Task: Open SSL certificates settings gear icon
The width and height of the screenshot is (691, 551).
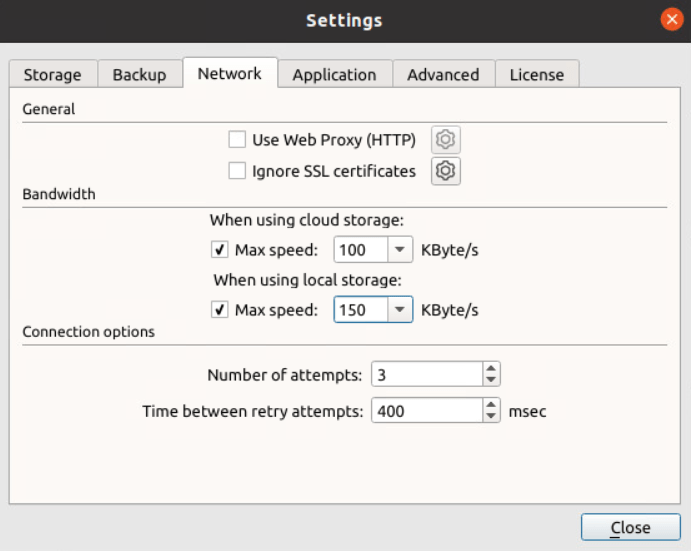Action: pos(446,171)
